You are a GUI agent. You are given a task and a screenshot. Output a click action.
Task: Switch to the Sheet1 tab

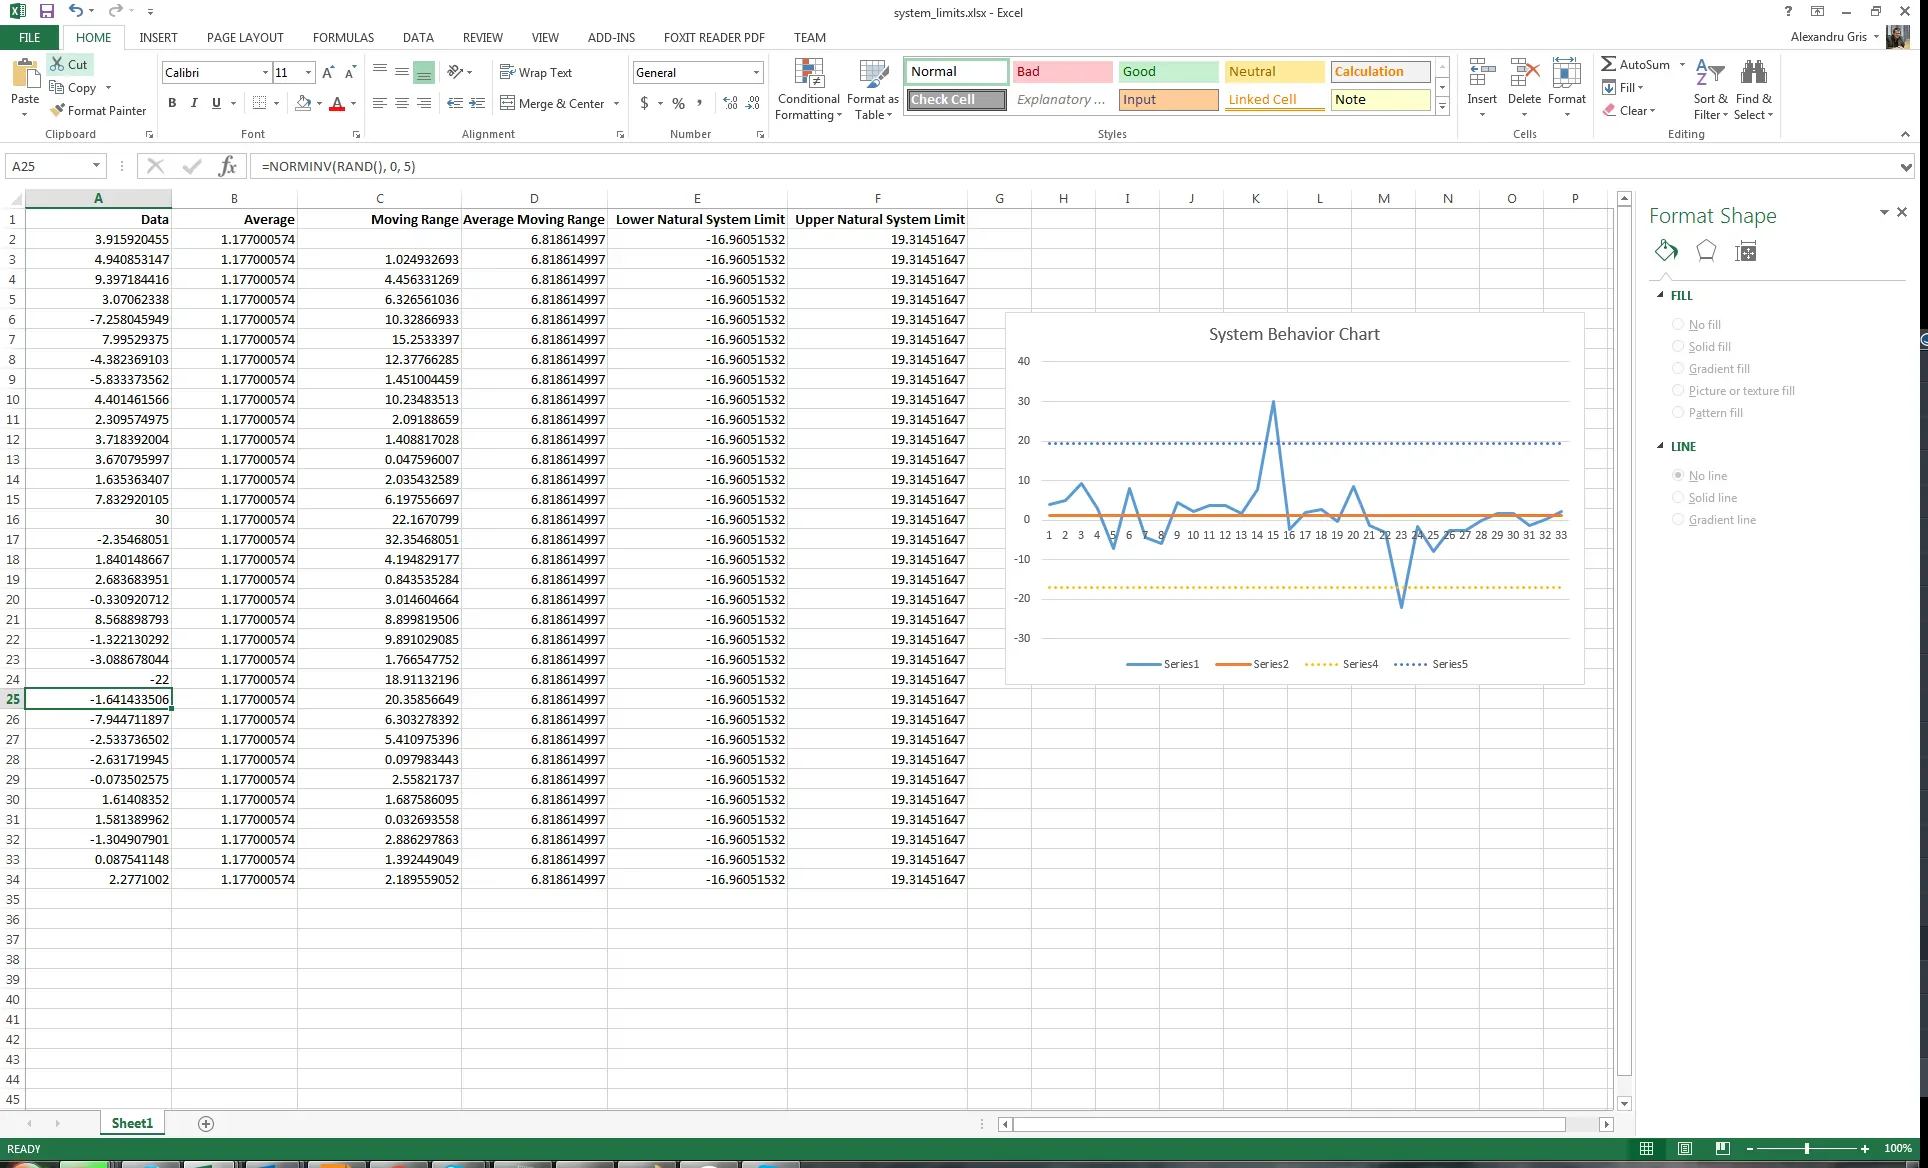[x=132, y=1123]
